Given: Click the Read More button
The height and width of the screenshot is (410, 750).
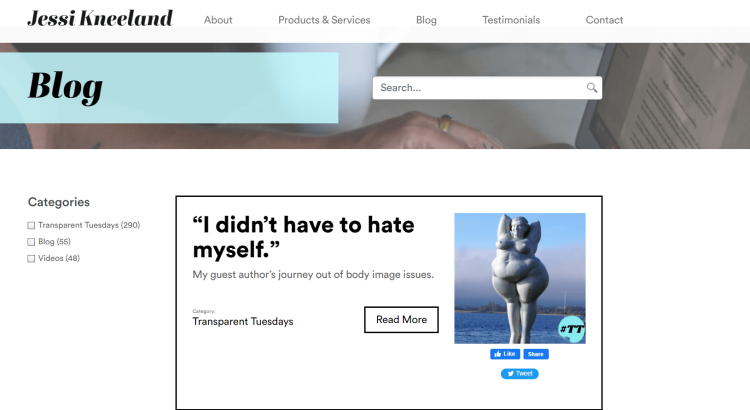Looking at the screenshot, I should coord(401,320).
